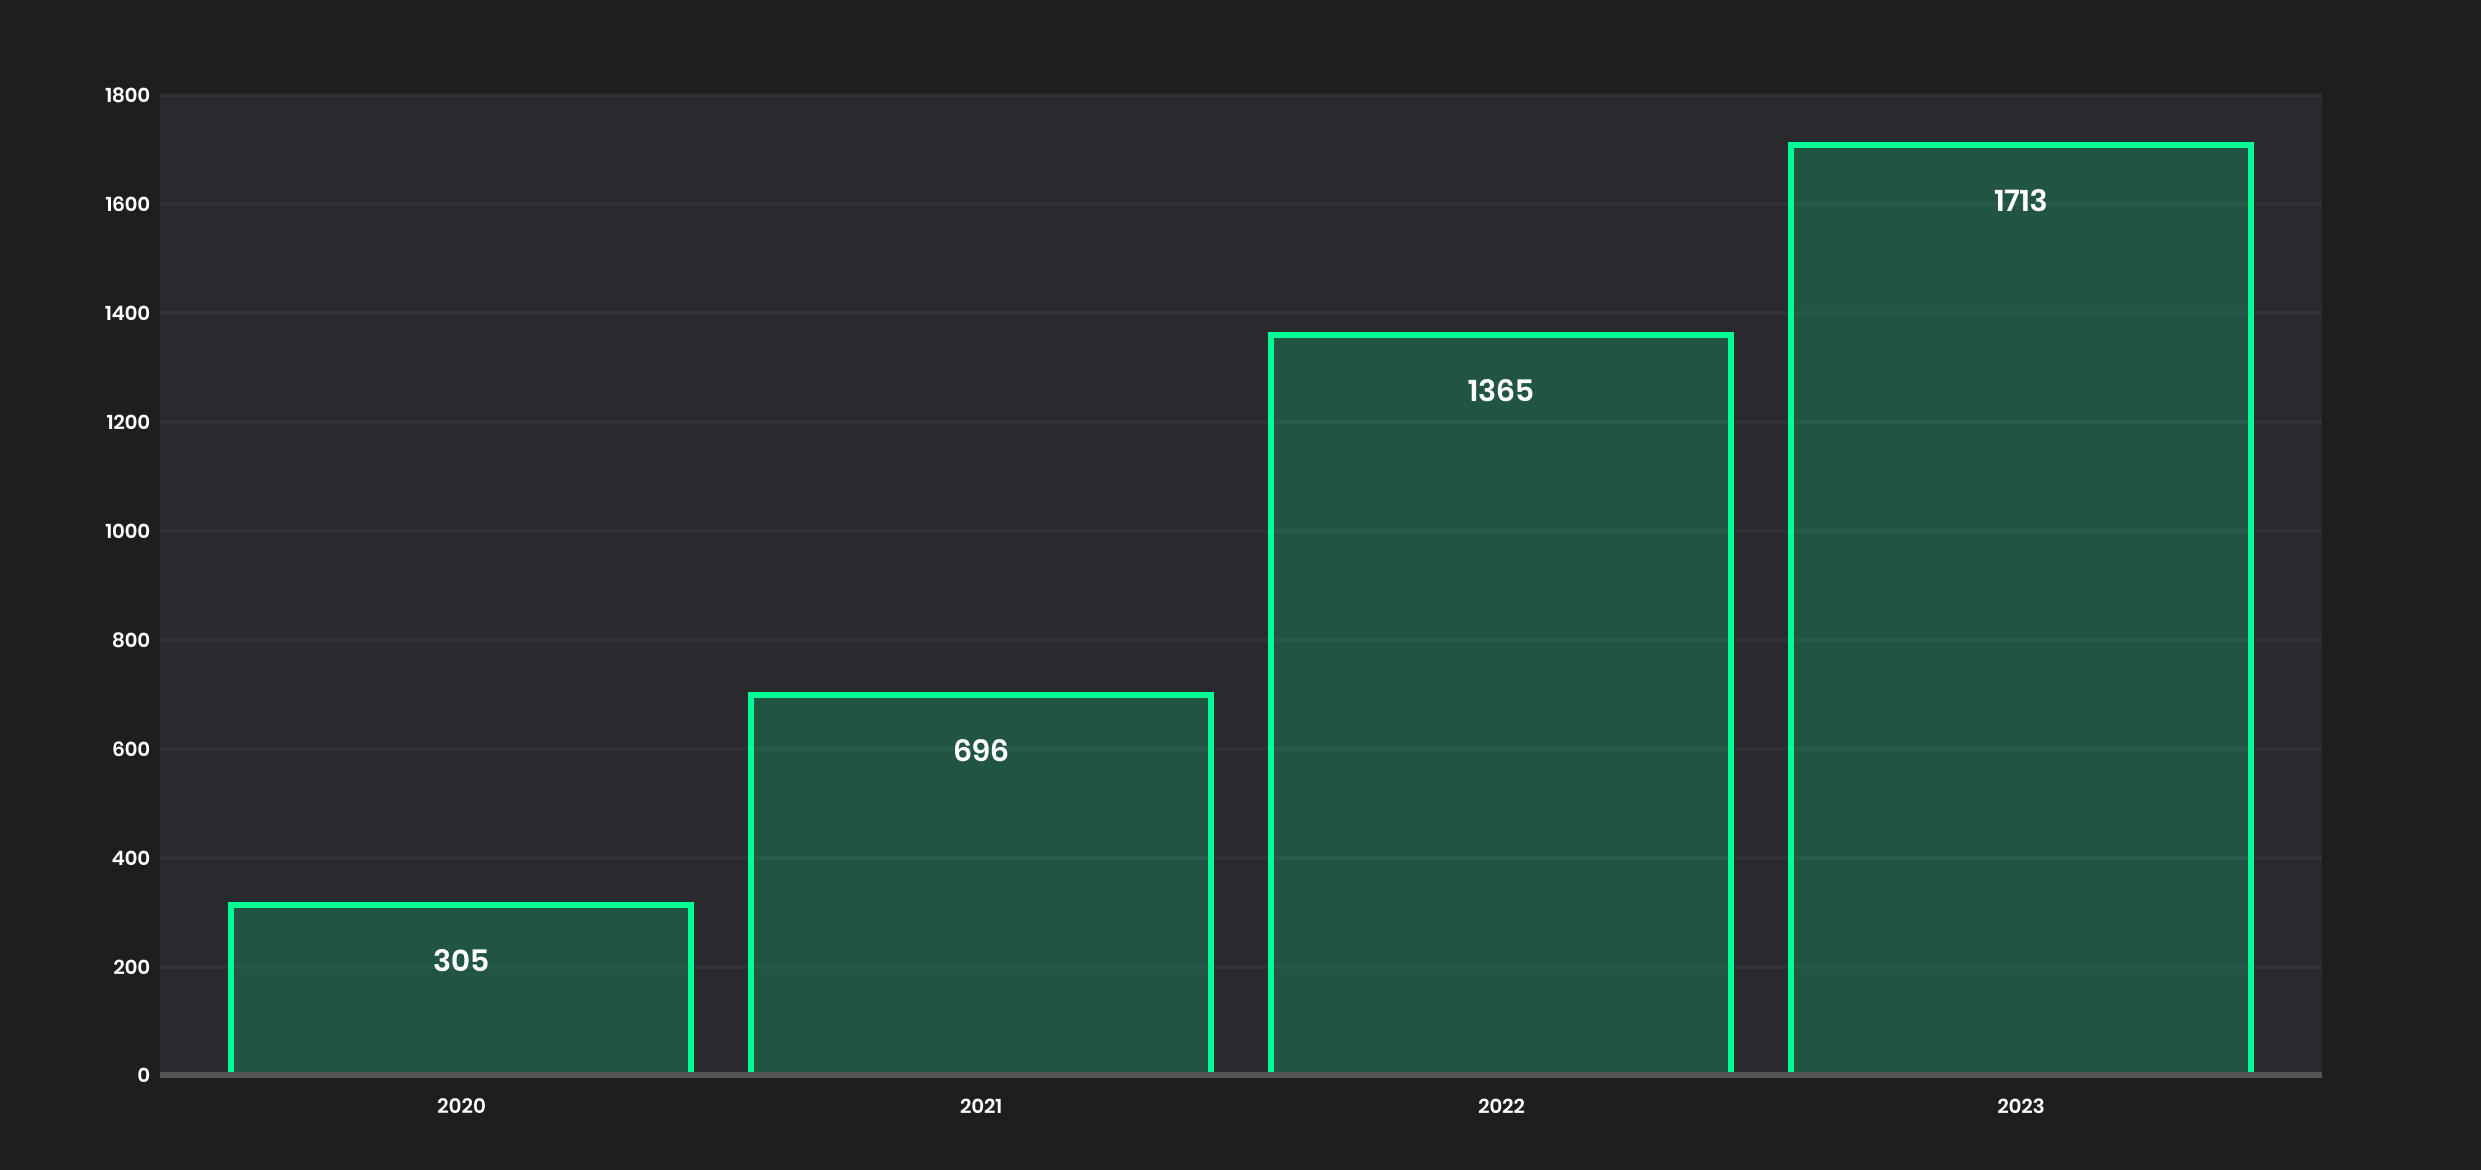Viewport: 2481px width, 1170px height.
Task: Click the 1000 y-axis value
Action: tap(128, 531)
